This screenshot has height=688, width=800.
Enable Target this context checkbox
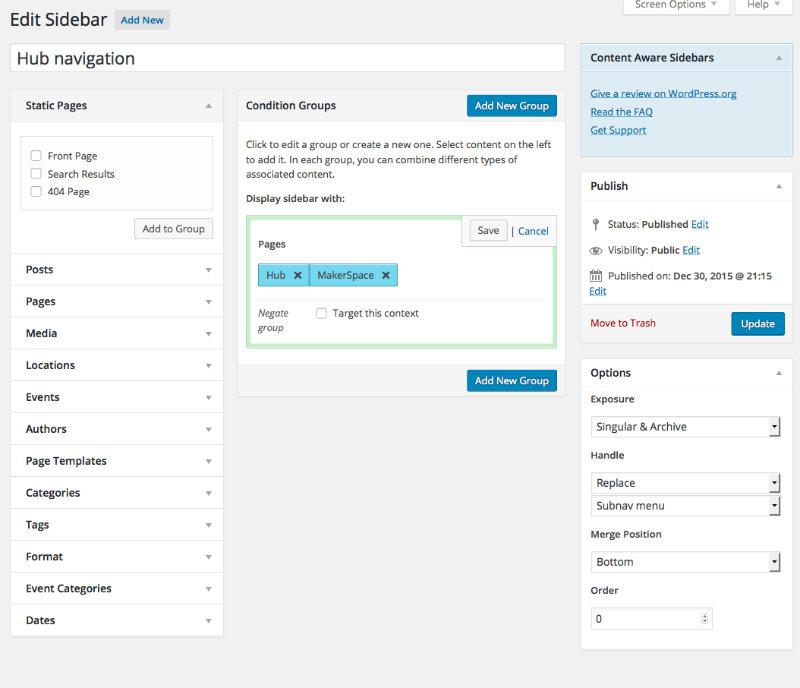(321, 313)
